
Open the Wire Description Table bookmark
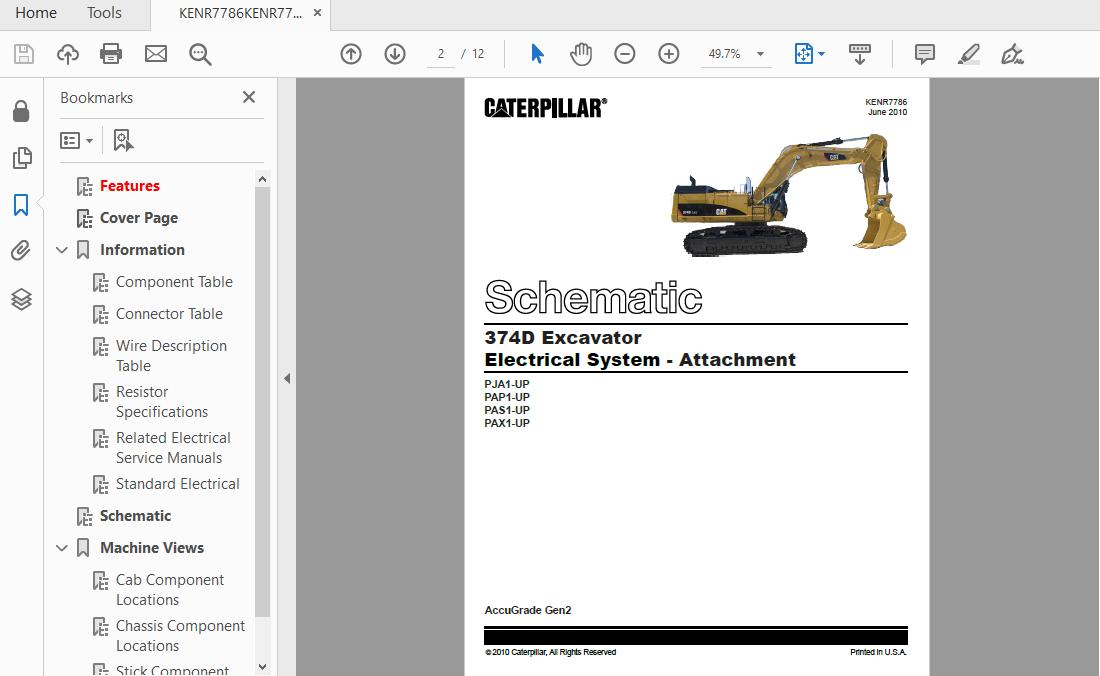(171, 356)
